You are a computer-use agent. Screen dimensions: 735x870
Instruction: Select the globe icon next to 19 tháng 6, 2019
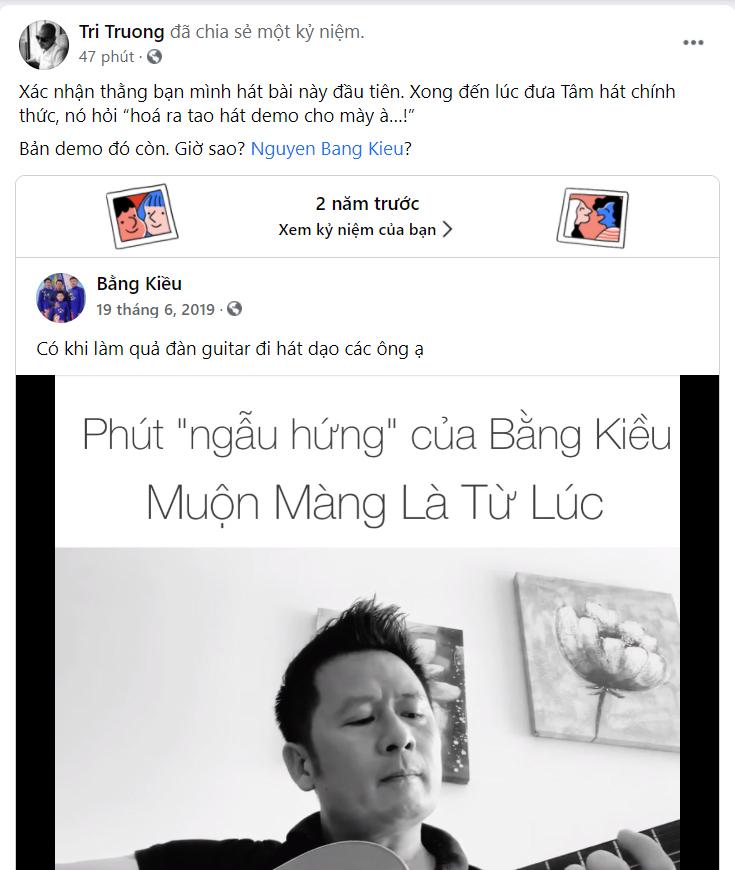[235, 309]
